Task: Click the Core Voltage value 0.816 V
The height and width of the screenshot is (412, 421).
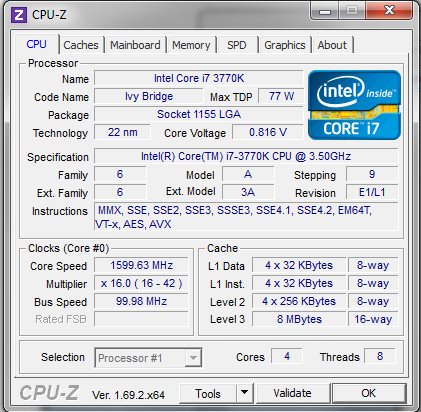Action: 268,132
